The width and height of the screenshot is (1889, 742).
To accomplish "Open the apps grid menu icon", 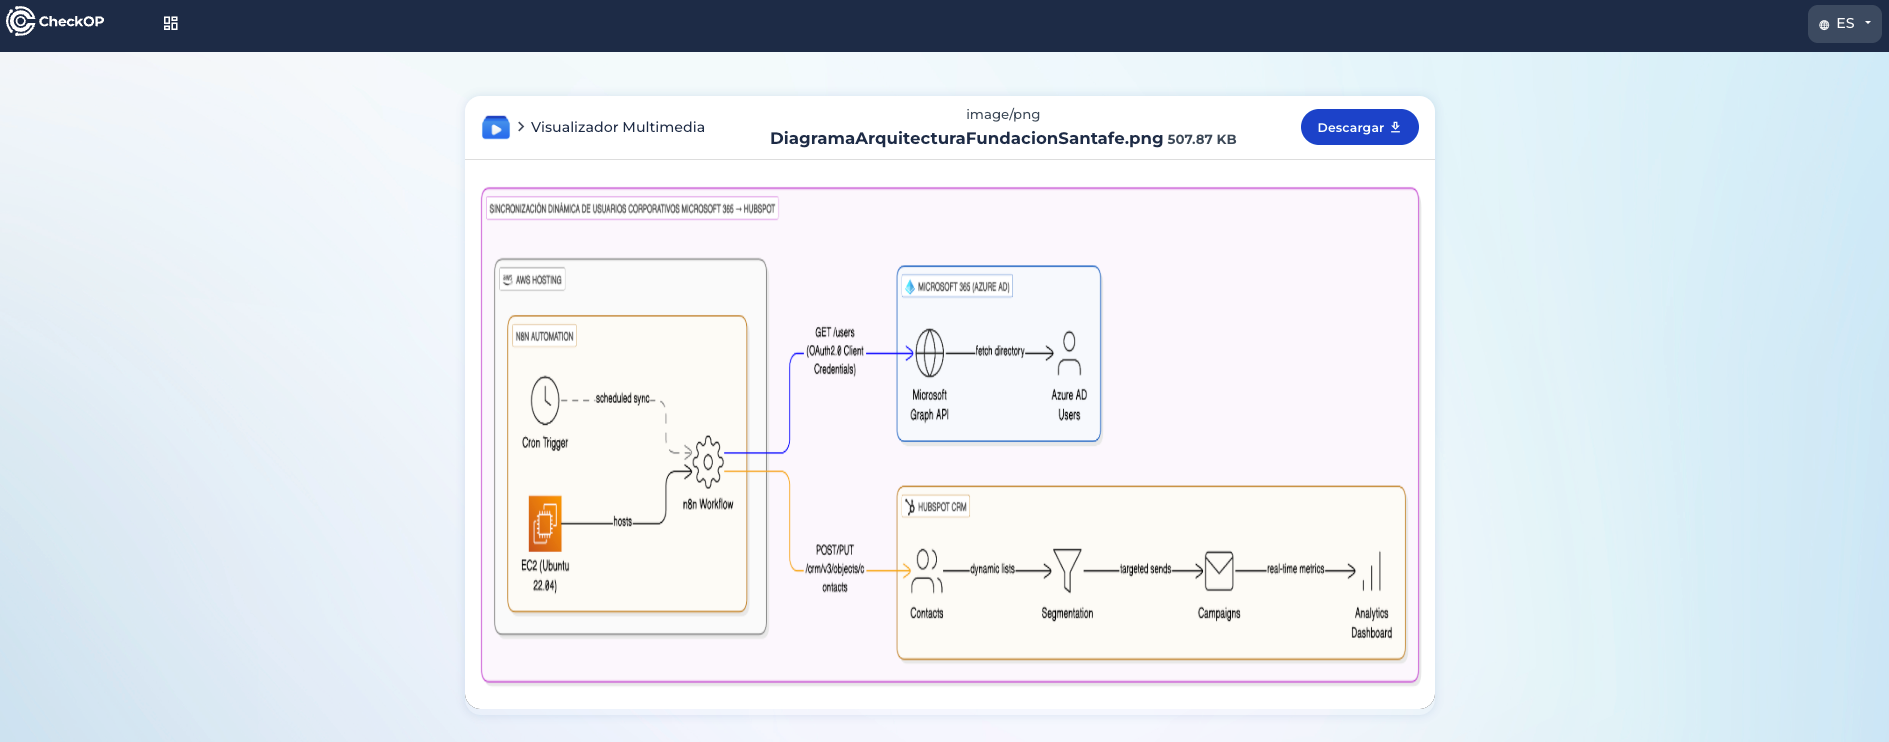I will 171,23.
